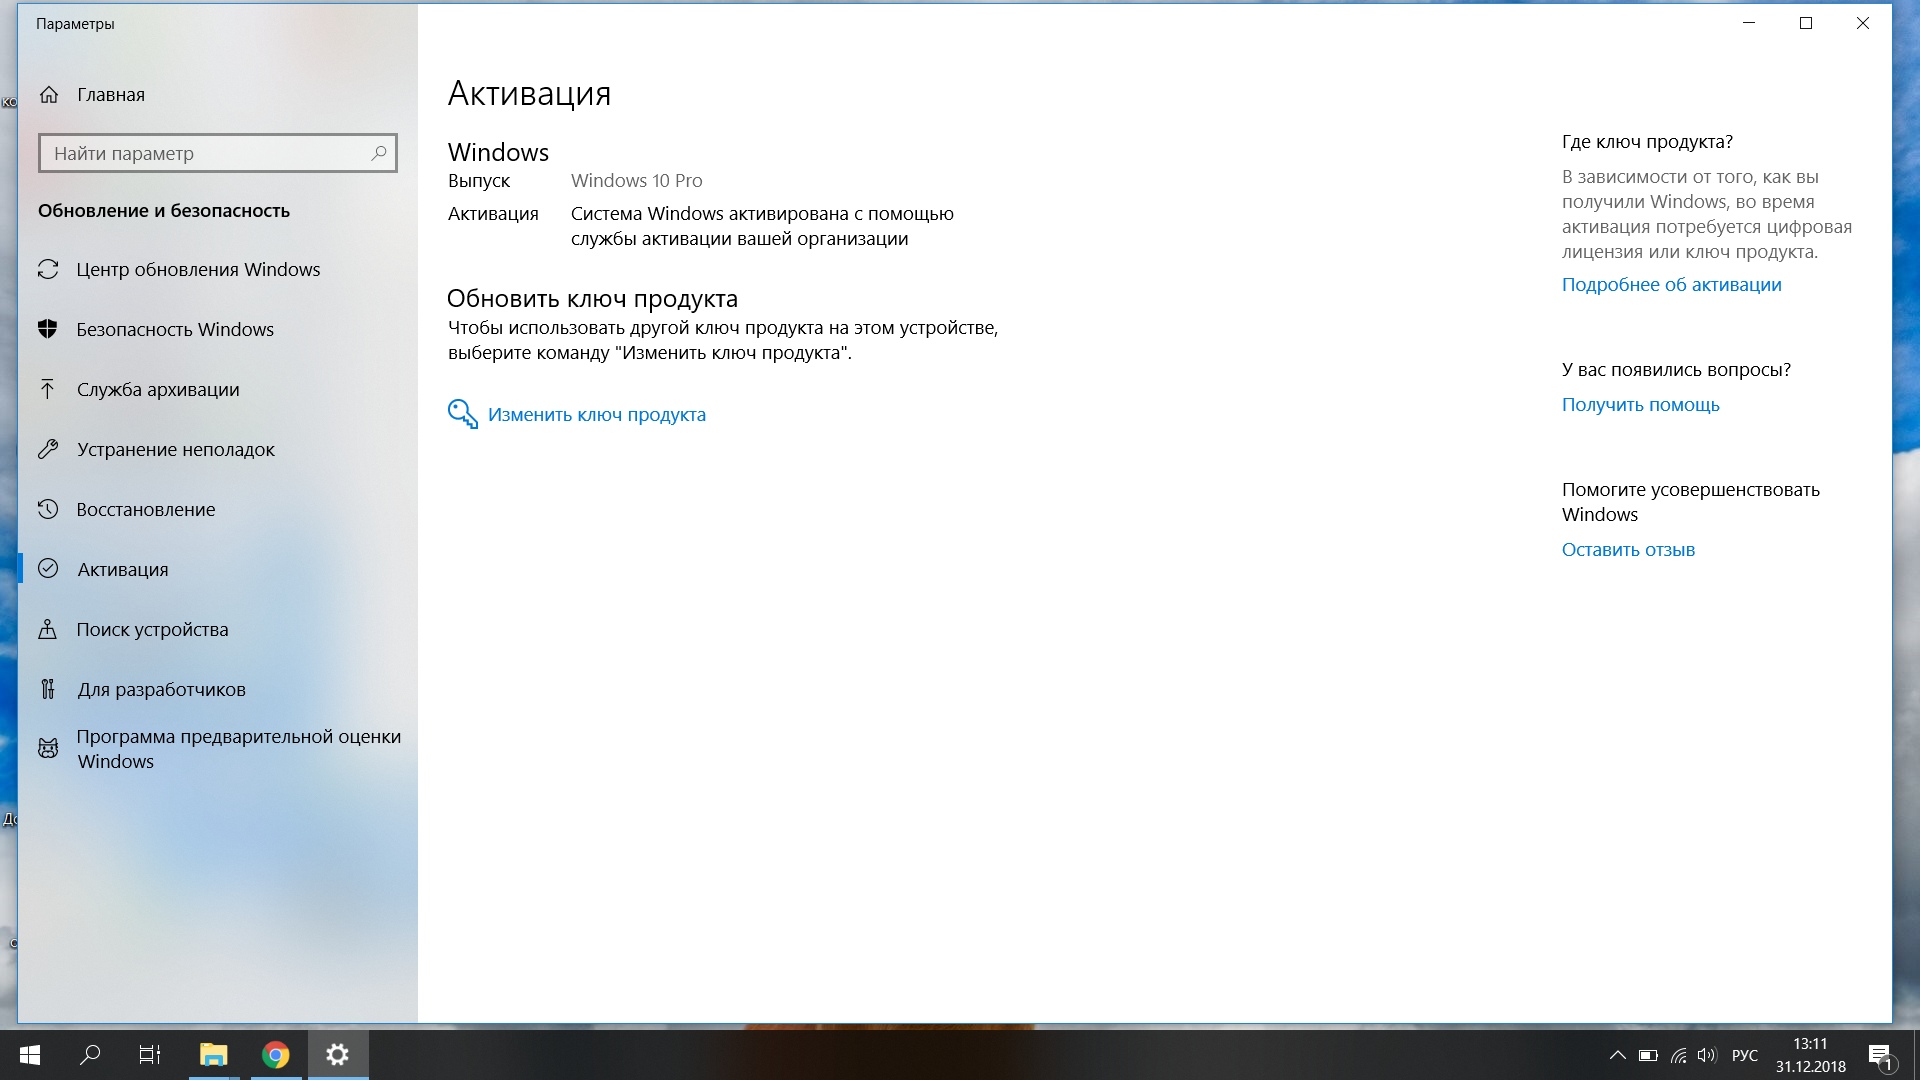Click the Активация page heading
The height and width of the screenshot is (1080, 1920).
click(x=529, y=93)
